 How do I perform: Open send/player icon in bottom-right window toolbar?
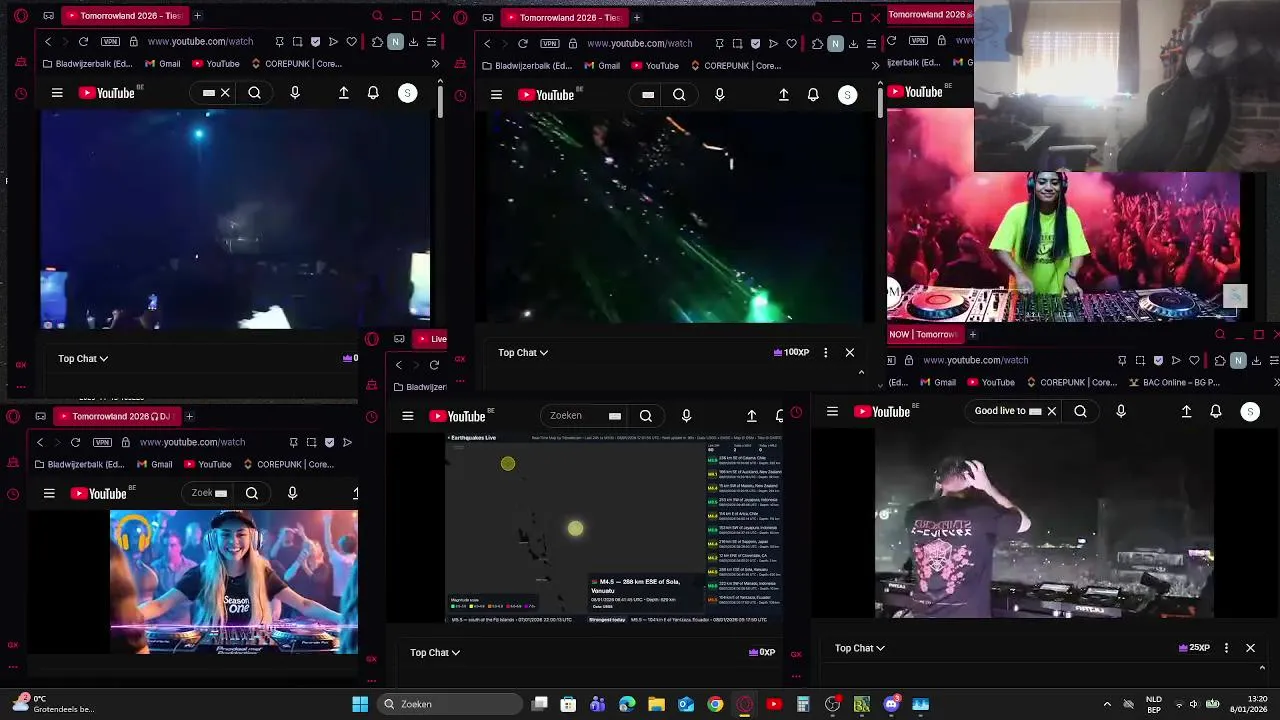pos(1176,360)
